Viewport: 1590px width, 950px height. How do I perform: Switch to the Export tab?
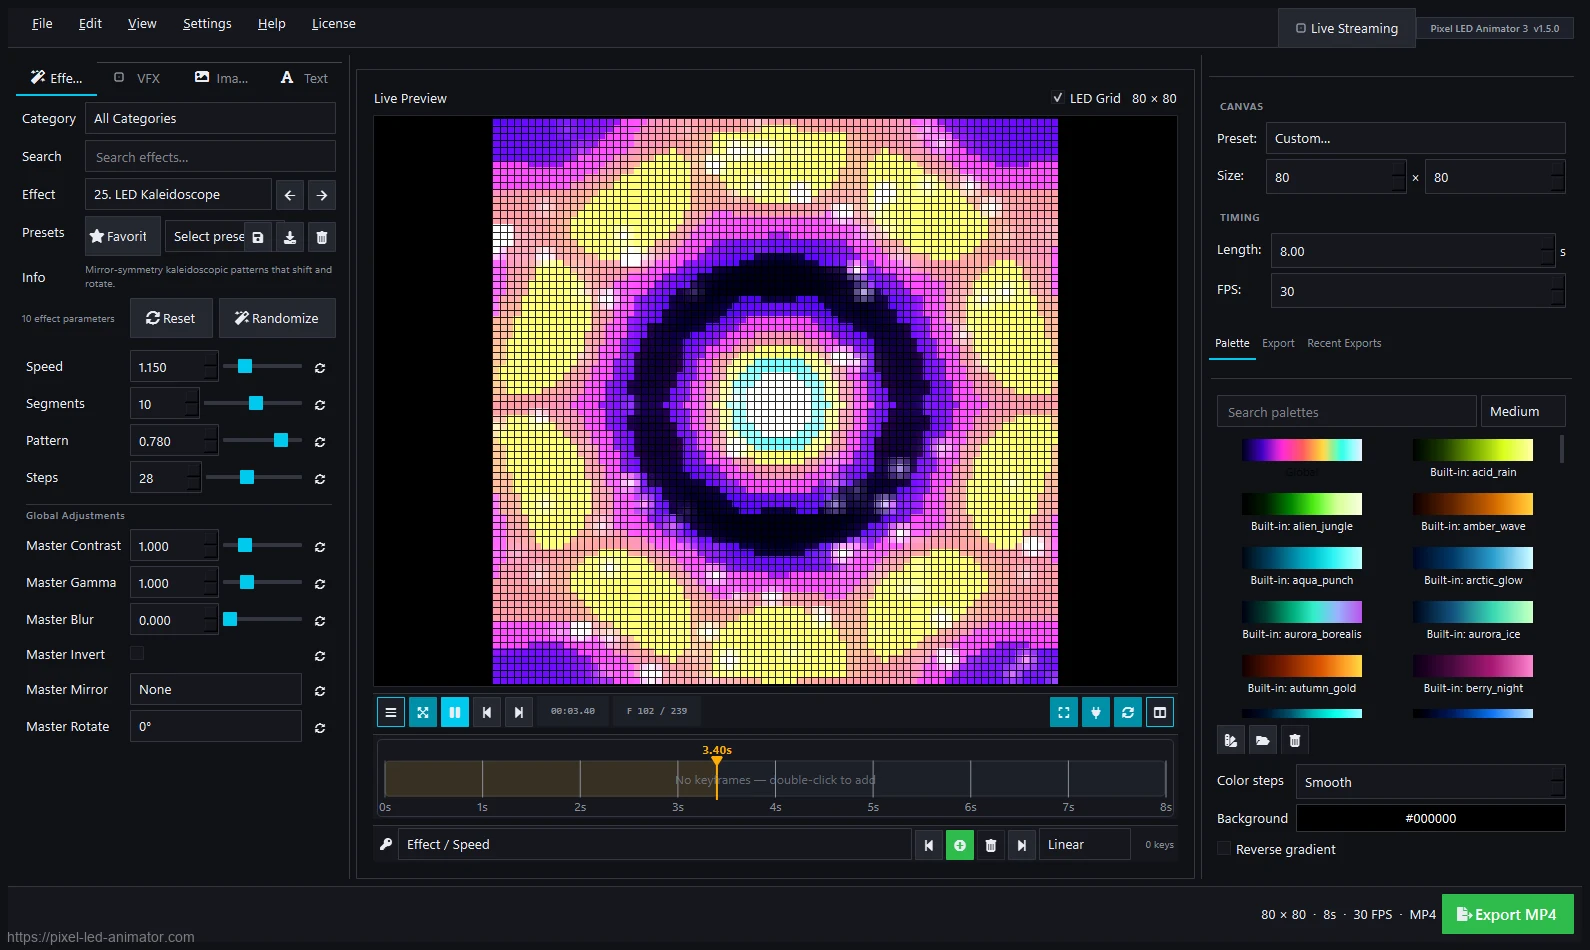[1278, 343]
